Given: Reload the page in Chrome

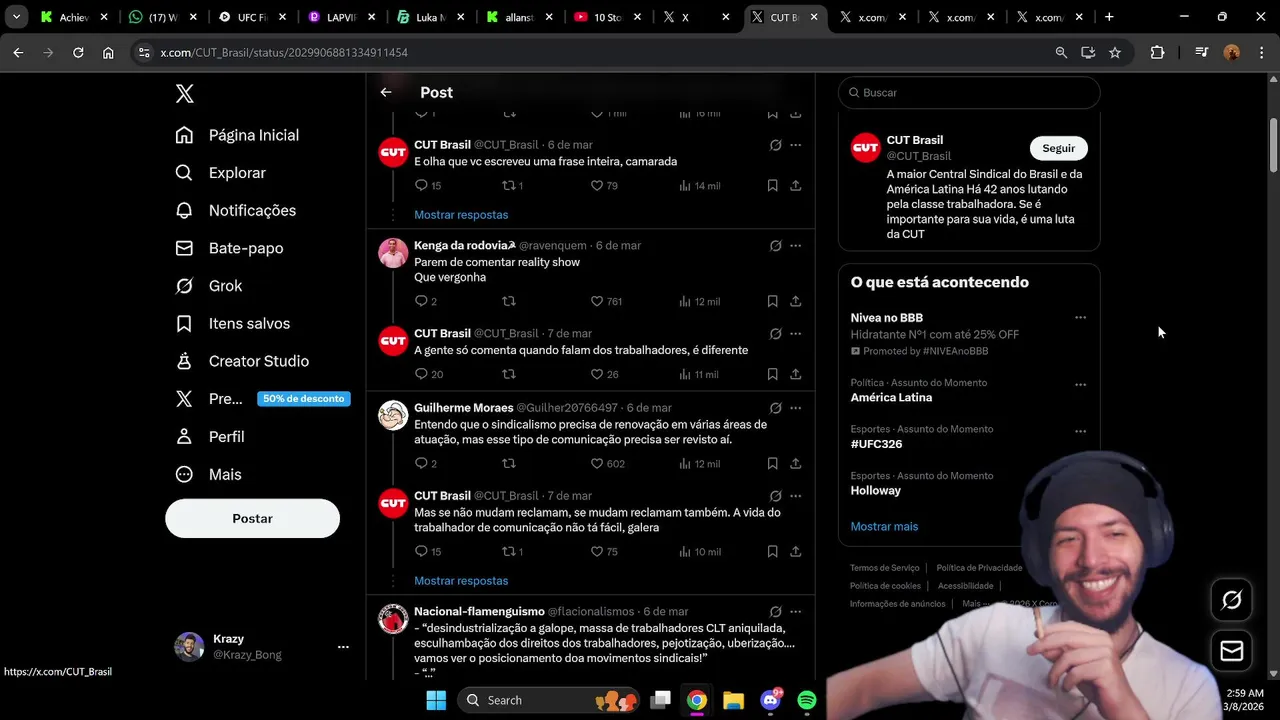Looking at the screenshot, I should 78,53.
